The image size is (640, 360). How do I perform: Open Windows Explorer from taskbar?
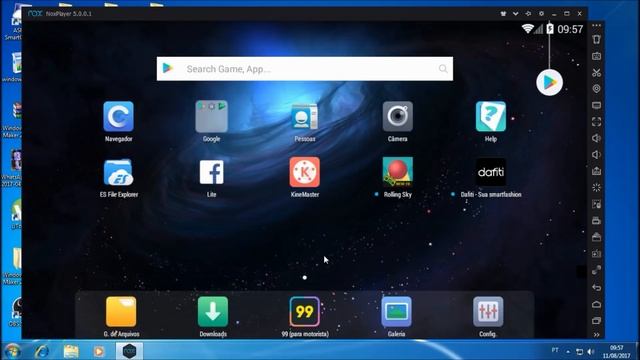pyautogui.click(x=71, y=351)
